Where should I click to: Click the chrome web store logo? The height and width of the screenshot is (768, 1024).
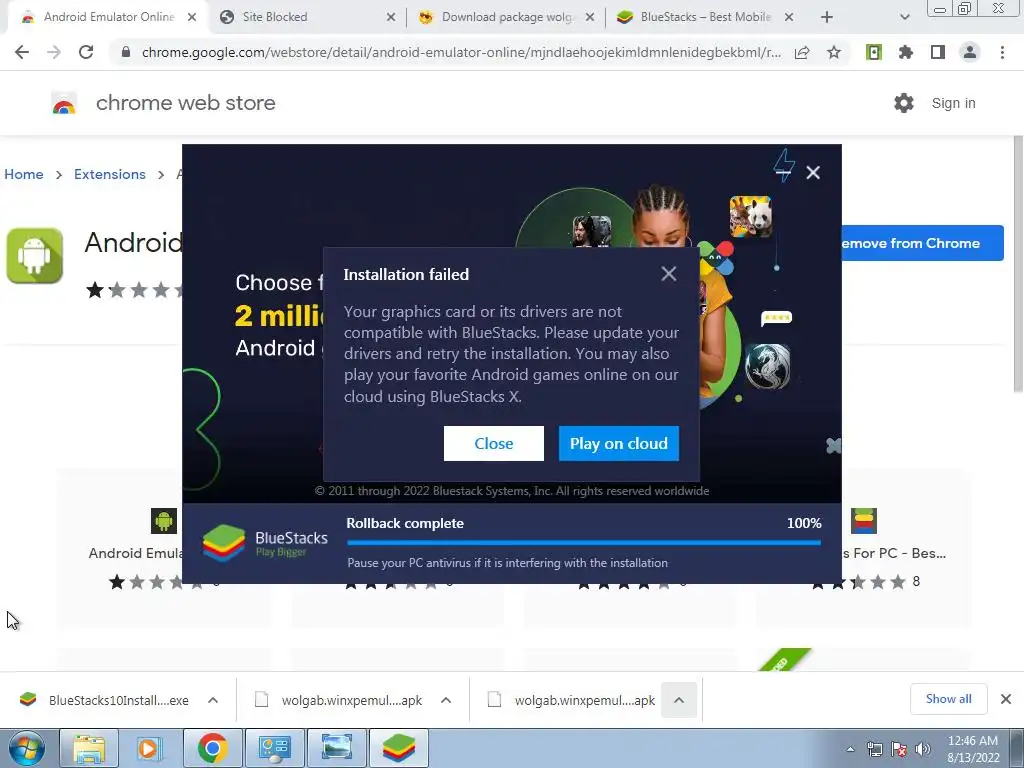[x=64, y=103]
